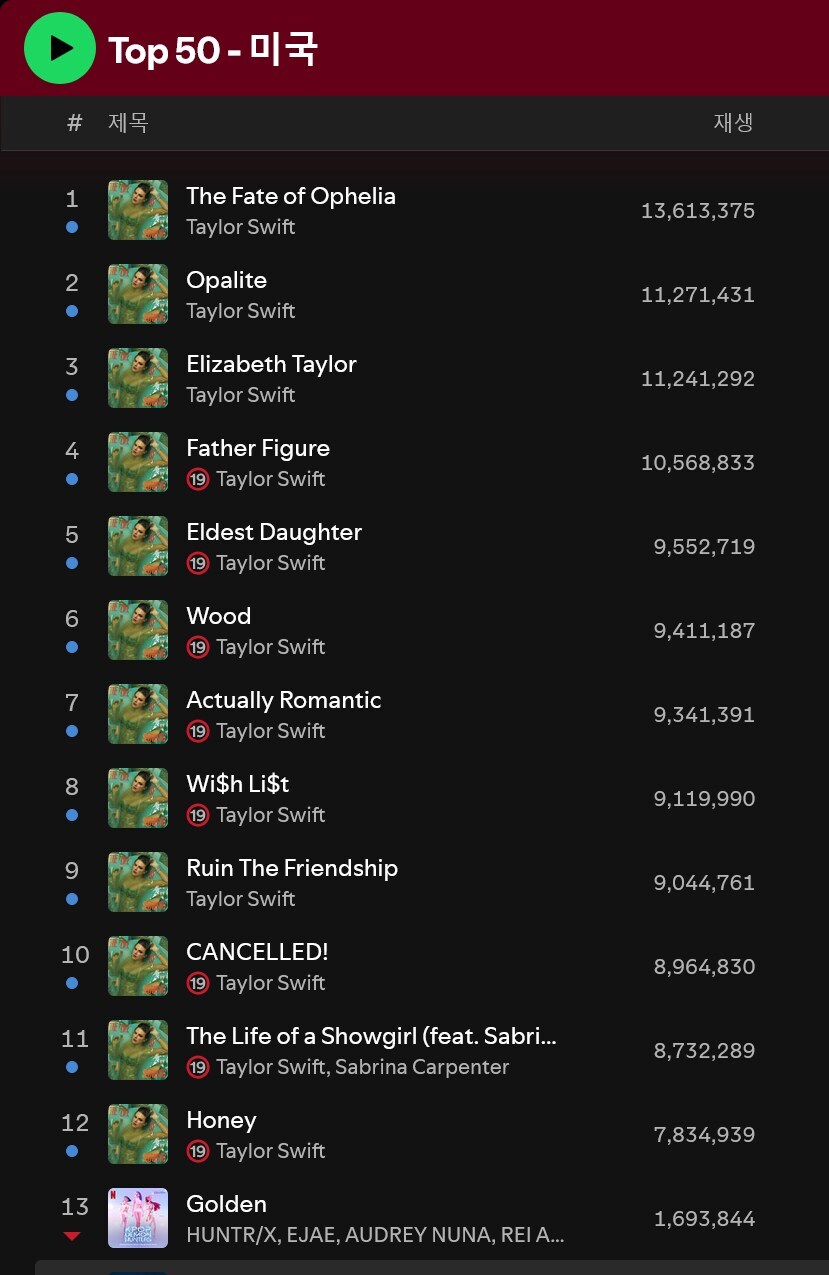Open the Wi$h Li$t track
The height and width of the screenshot is (1275, 829).
[238, 784]
